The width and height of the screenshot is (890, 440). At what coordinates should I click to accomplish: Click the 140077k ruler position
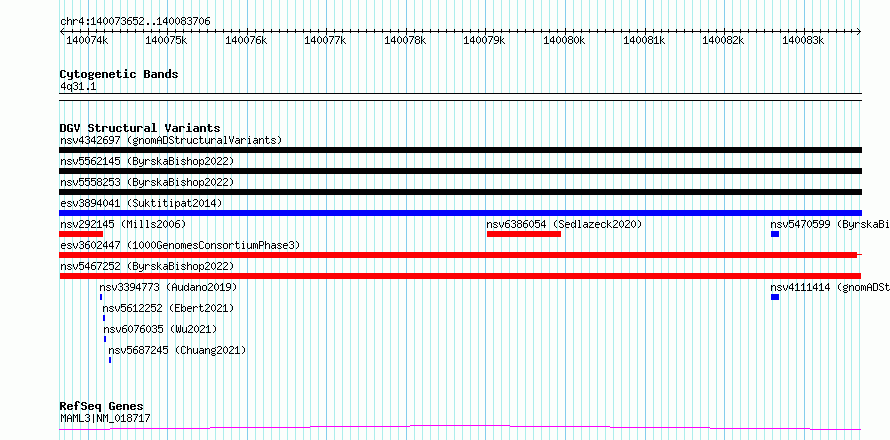coord(326,40)
